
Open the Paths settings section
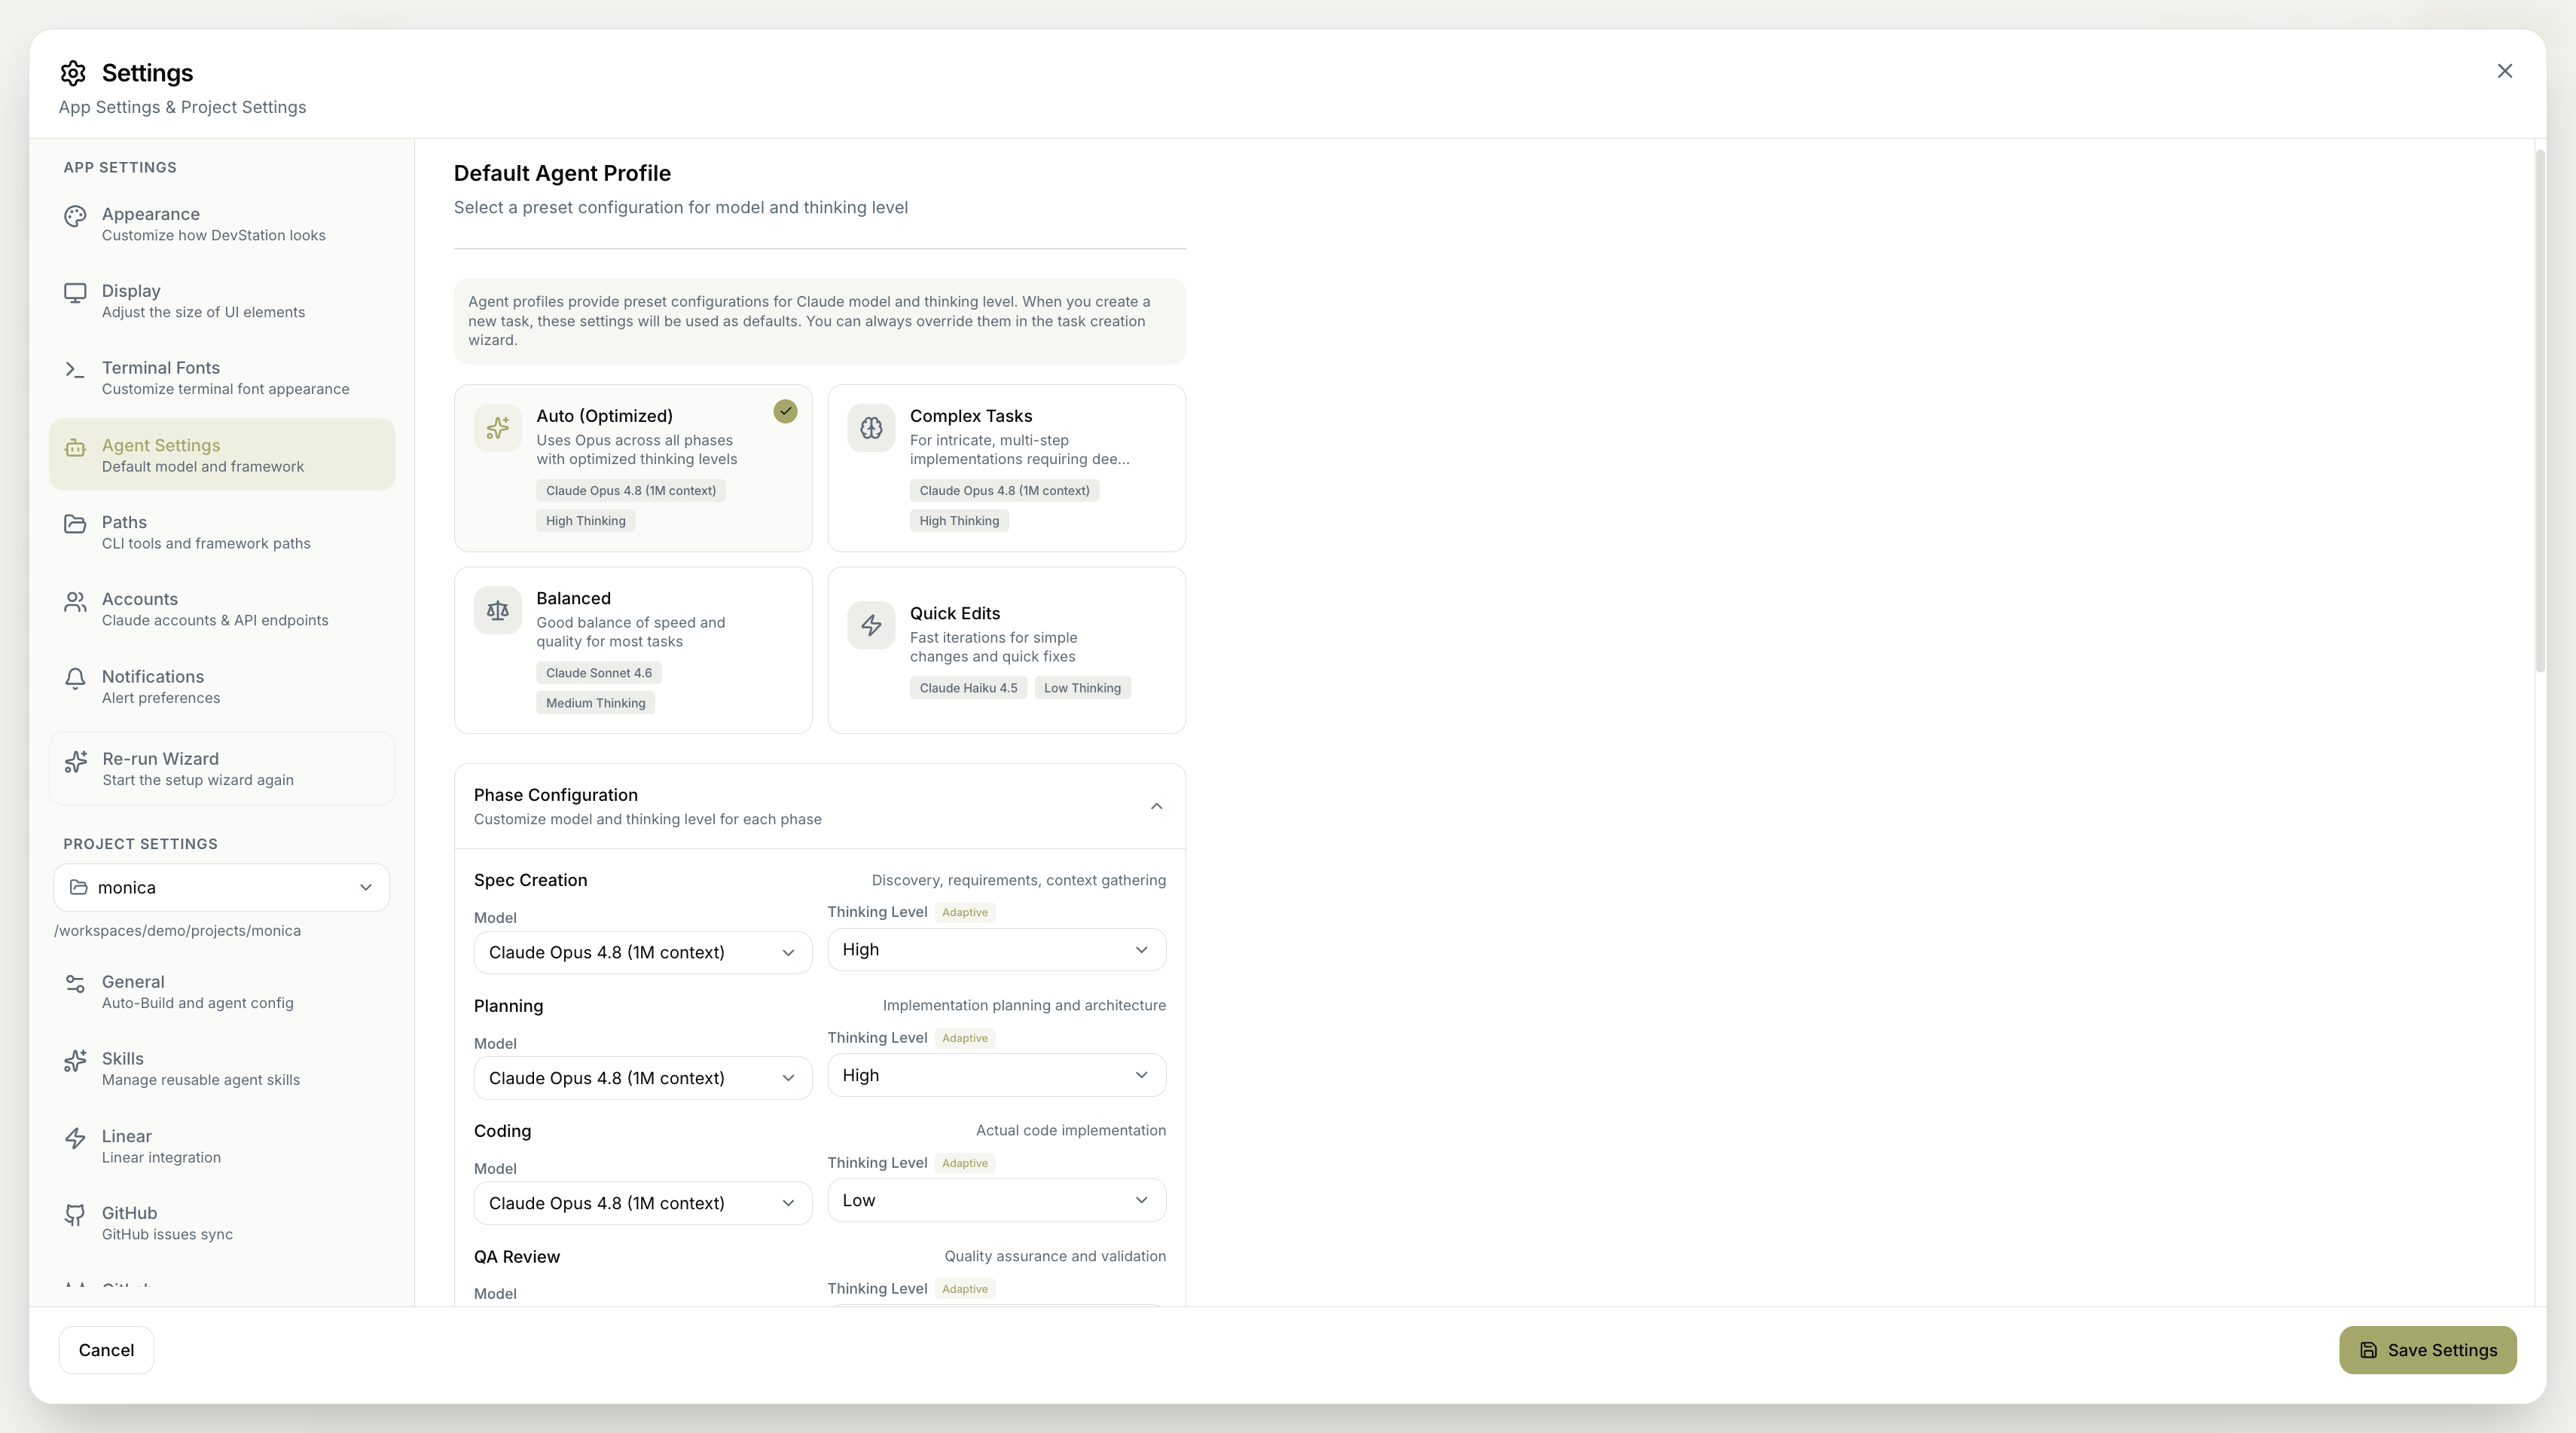pos(222,532)
